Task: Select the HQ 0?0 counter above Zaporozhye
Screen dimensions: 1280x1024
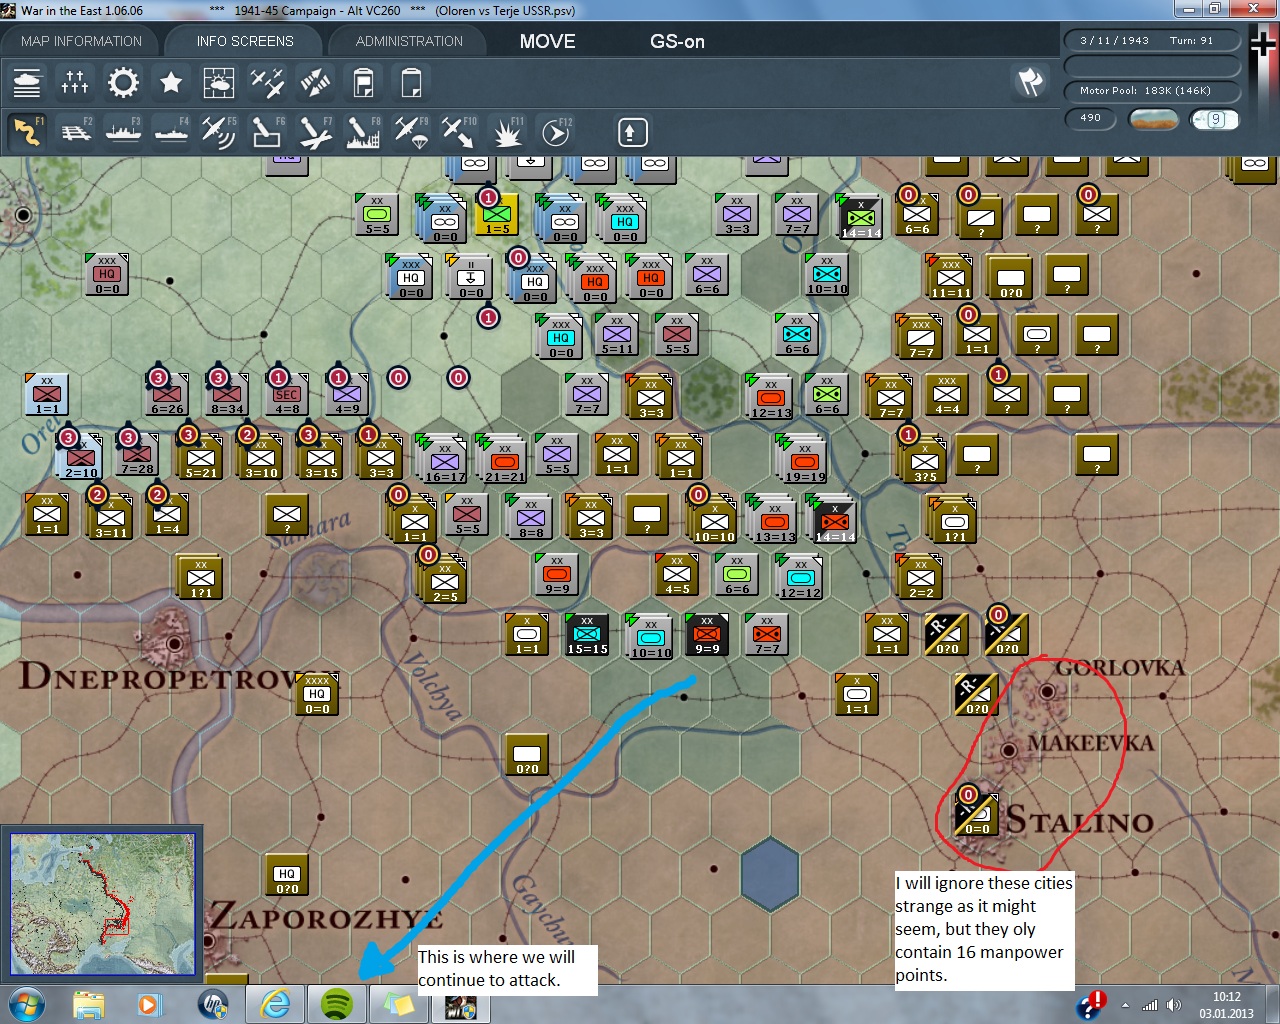Action: coord(287,874)
